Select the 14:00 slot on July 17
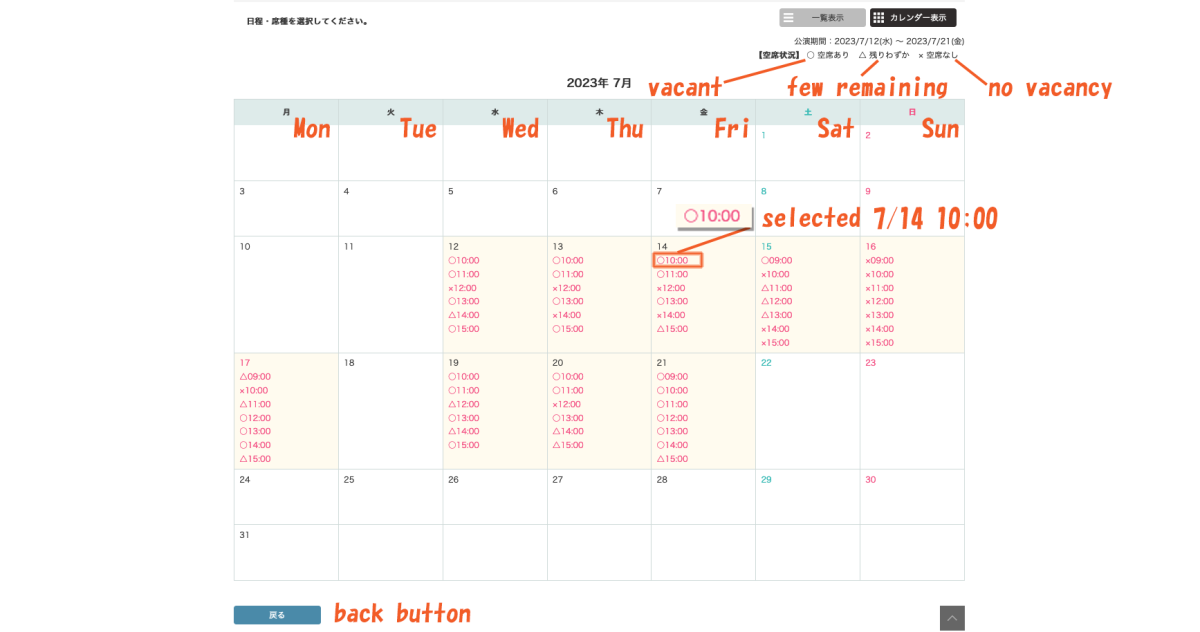1200x632 pixels. pos(255,445)
